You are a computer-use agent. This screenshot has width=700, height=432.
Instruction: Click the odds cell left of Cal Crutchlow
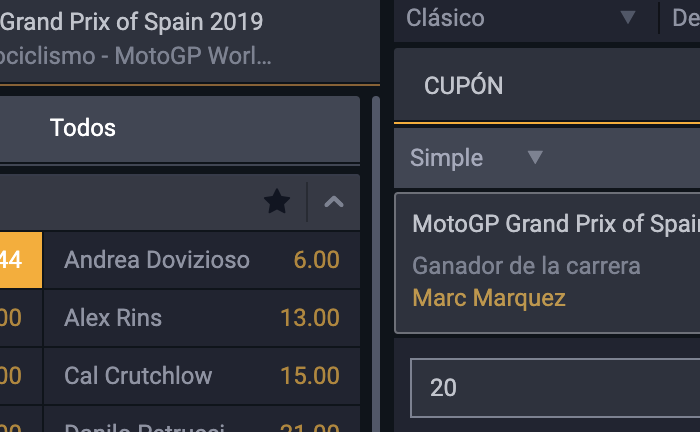point(21,376)
